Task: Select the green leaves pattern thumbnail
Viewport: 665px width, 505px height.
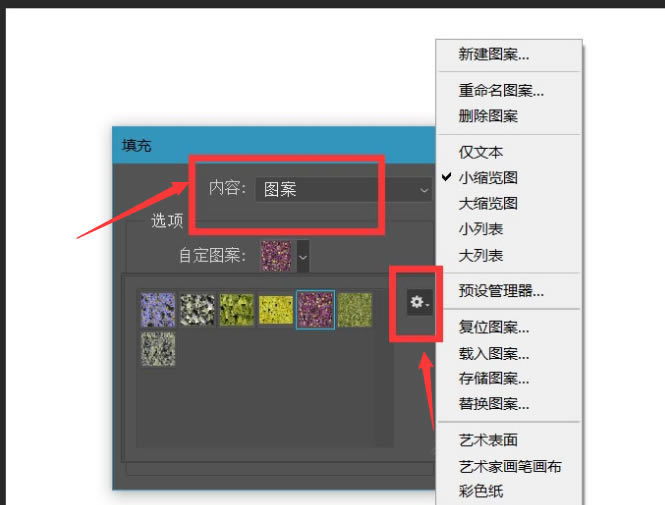Action: (x=237, y=310)
